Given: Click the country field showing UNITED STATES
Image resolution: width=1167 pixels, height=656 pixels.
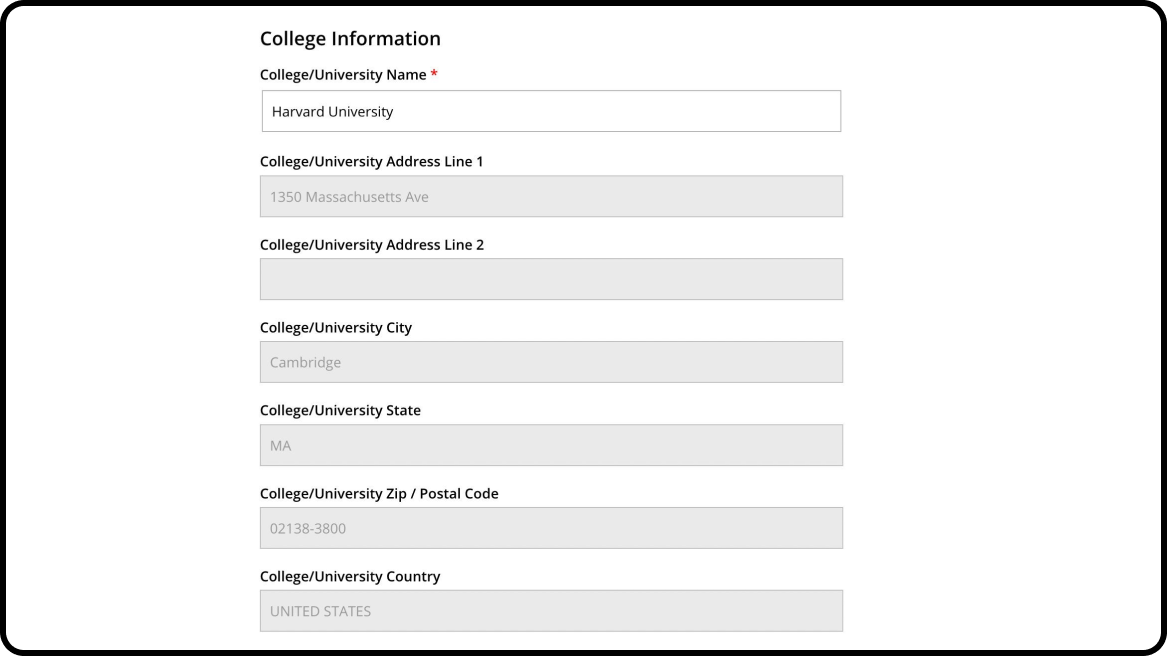Looking at the screenshot, I should [x=550, y=610].
